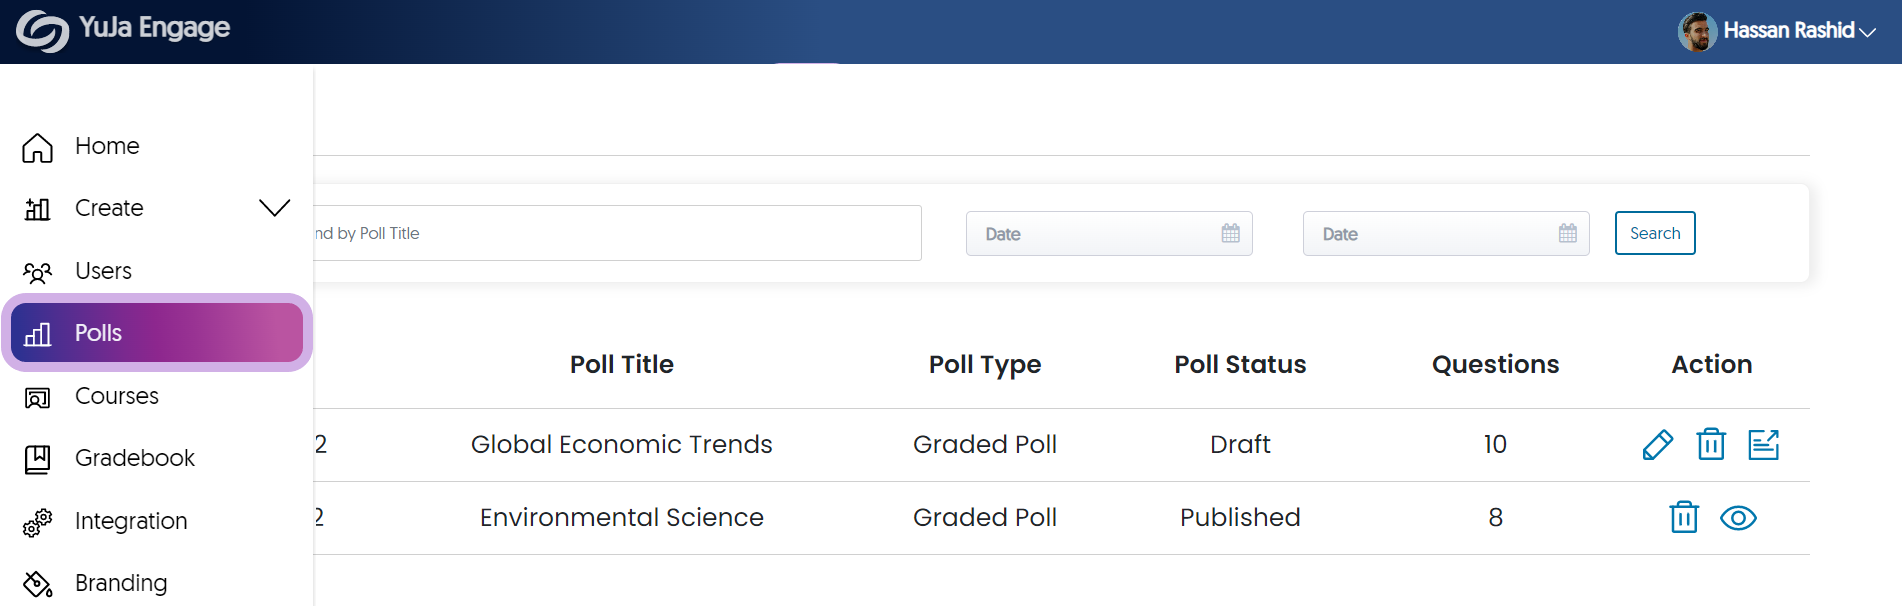
Task: Open calendar icon in second Date field
Action: pos(1567,233)
